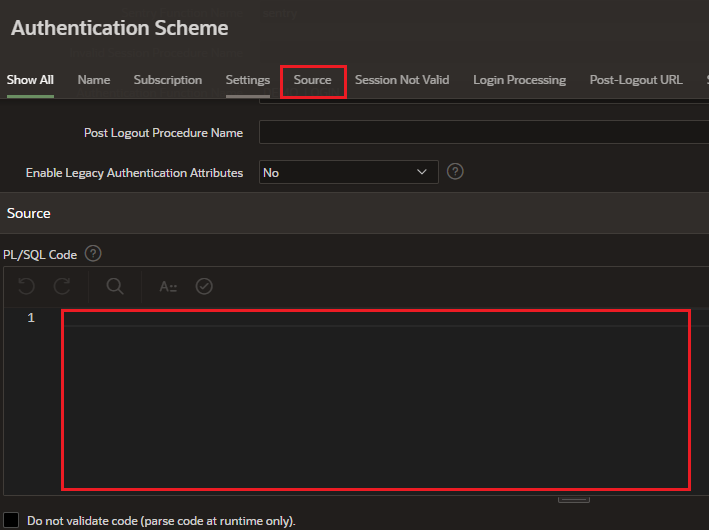This screenshot has height=530, width=709.
Task: Enable Do not validate code checkbox
Action: coord(11,520)
